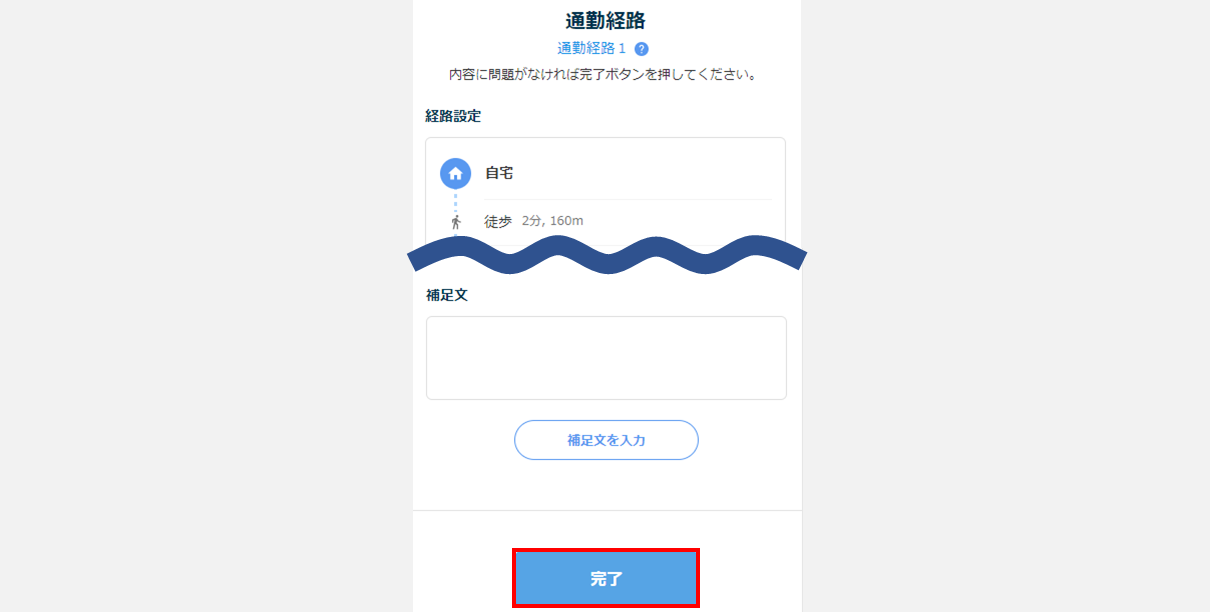Click the walking person icon
This screenshot has width=1210, height=612.
pyautogui.click(x=456, y=222)
